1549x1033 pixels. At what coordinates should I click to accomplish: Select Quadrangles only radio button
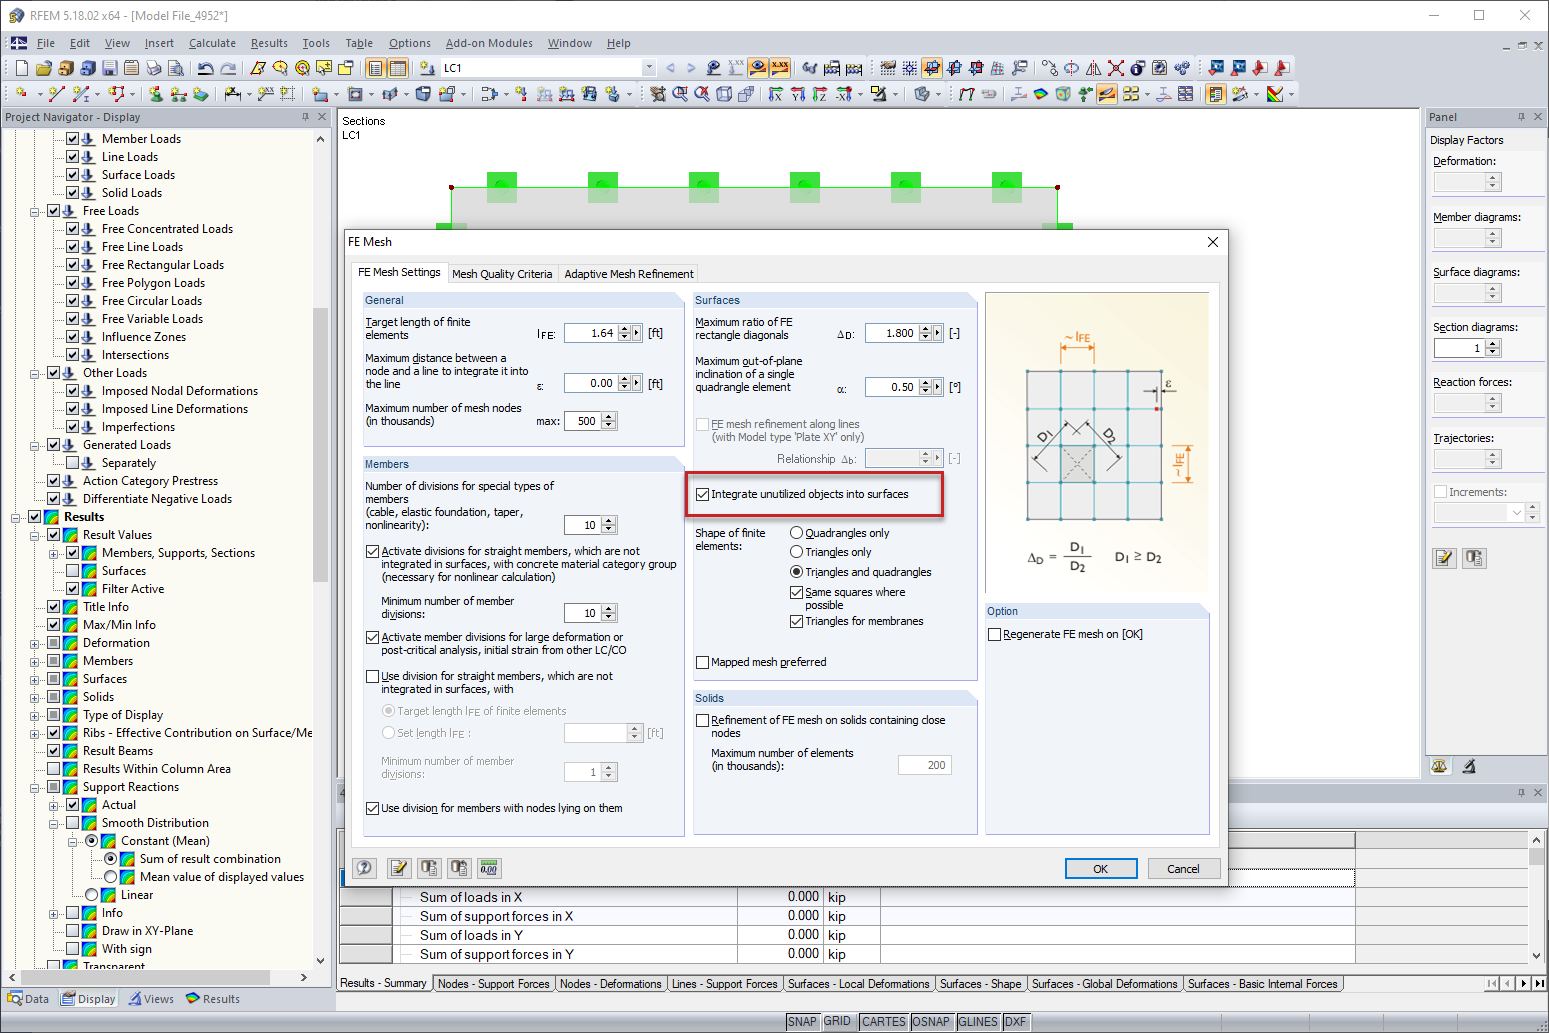coord(797,533)
